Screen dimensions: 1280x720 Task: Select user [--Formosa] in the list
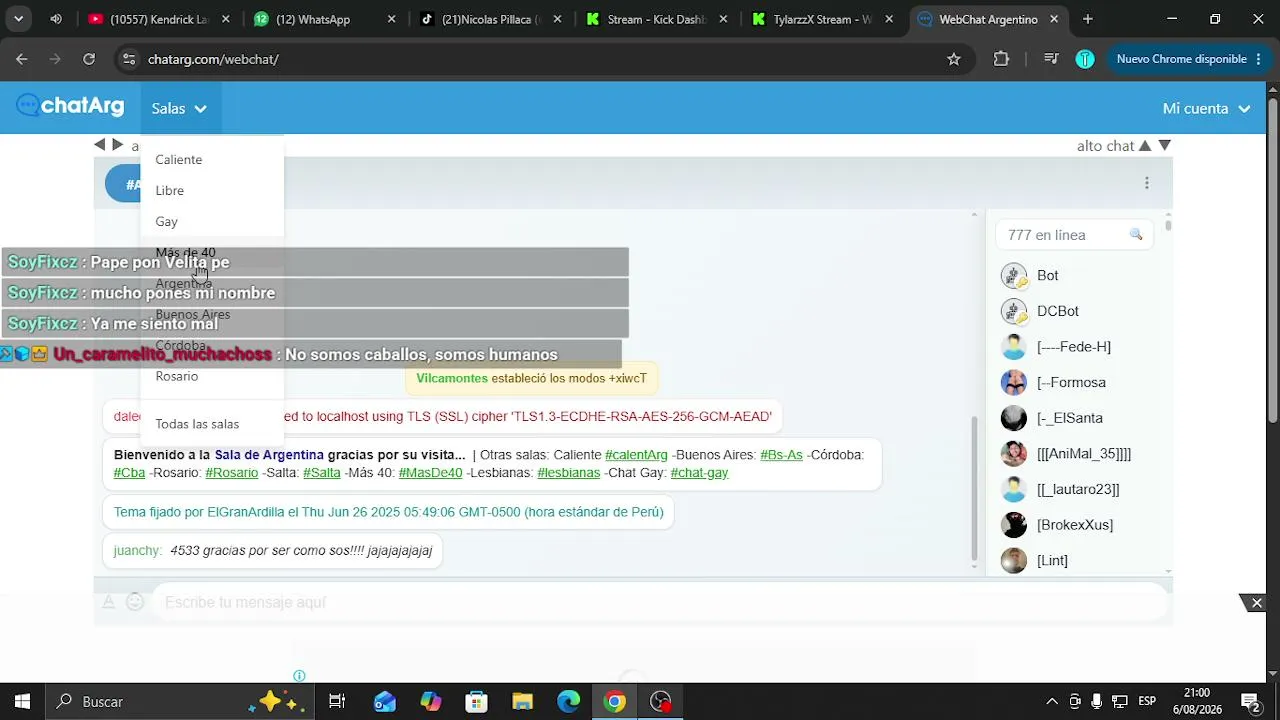1071,382
